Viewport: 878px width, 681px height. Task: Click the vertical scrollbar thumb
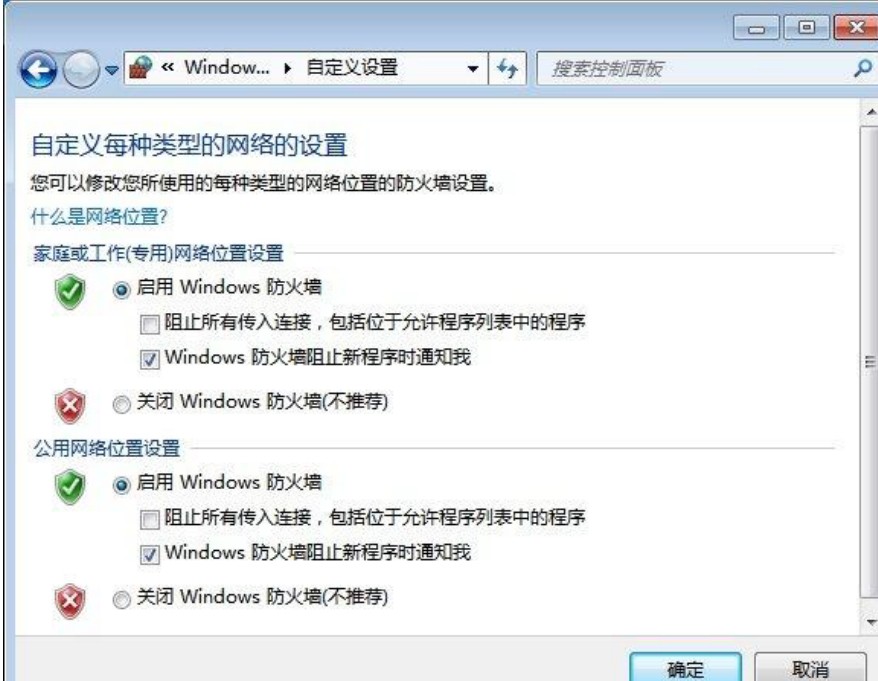[869, 362]
